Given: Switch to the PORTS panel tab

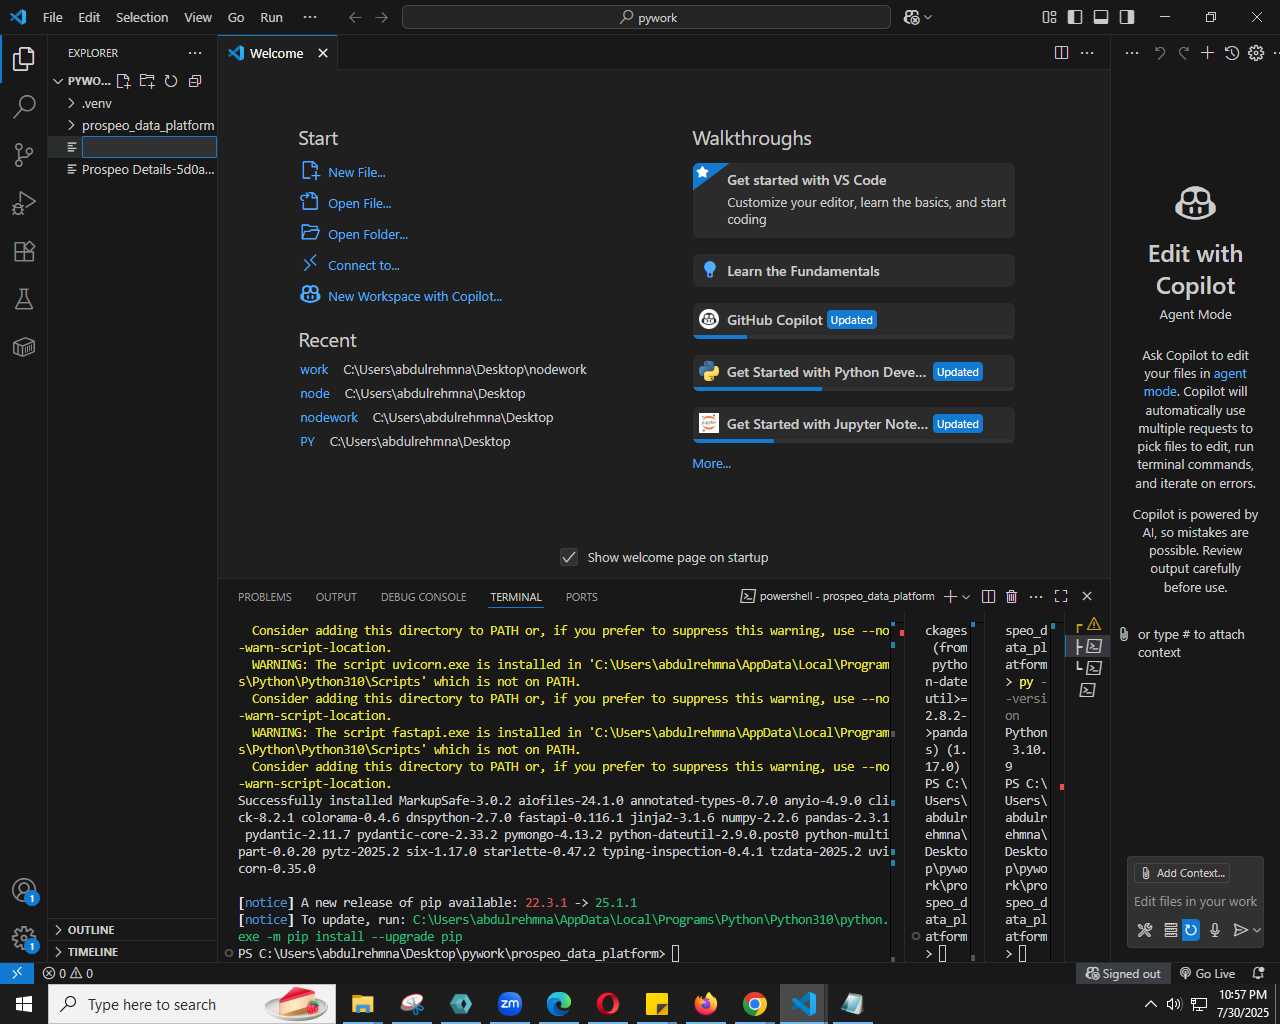Looking at the screenshot, I should (581, 597).
